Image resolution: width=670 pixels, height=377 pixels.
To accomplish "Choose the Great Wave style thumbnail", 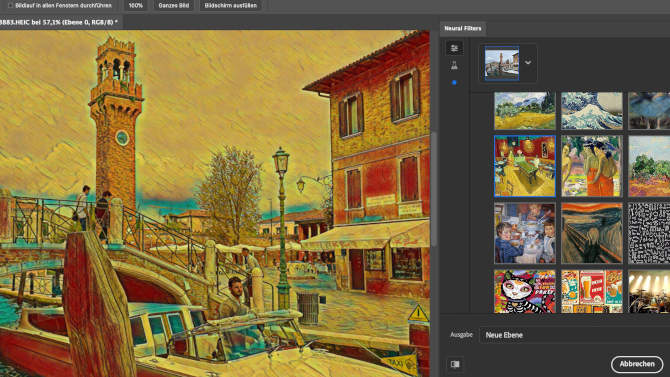I will (x=592, y=111).
